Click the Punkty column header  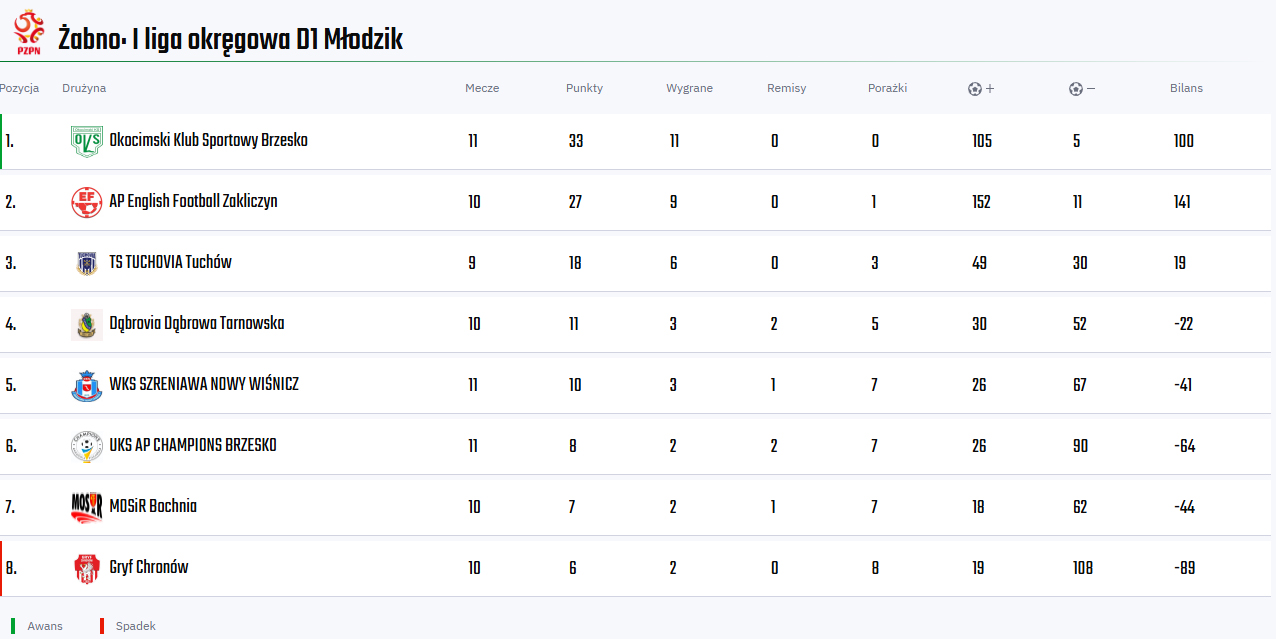click(584, 88)
